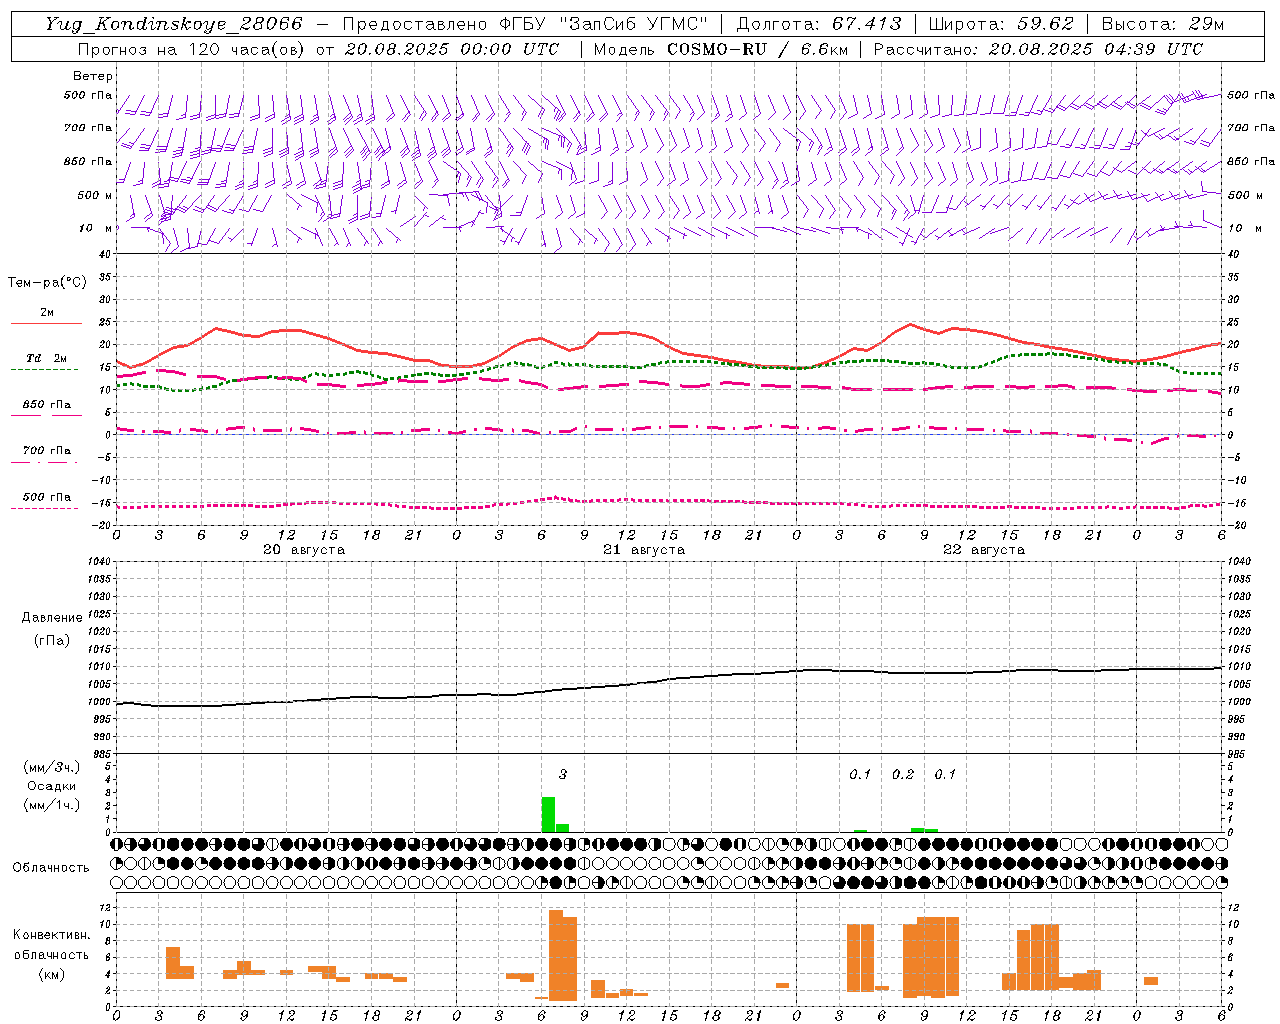Image resolution: width=1280 pixels, height=1024 pixels.
Task: Click the 'Конвективн.' convective cloud label
Action: click(52, 935)
